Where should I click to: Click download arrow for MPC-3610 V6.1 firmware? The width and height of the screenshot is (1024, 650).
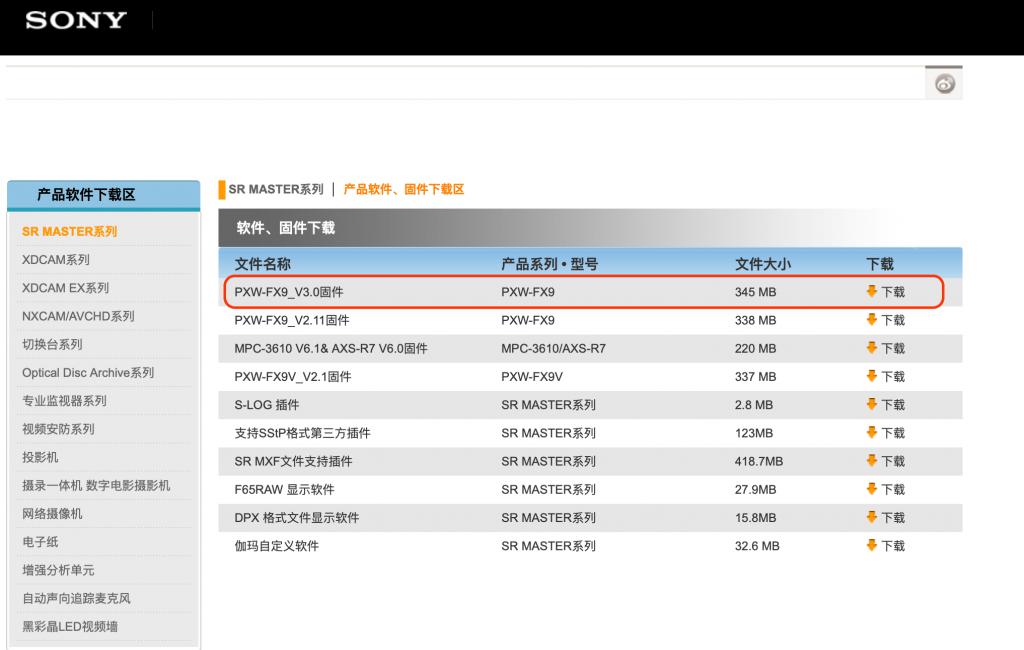click(871, 348)
